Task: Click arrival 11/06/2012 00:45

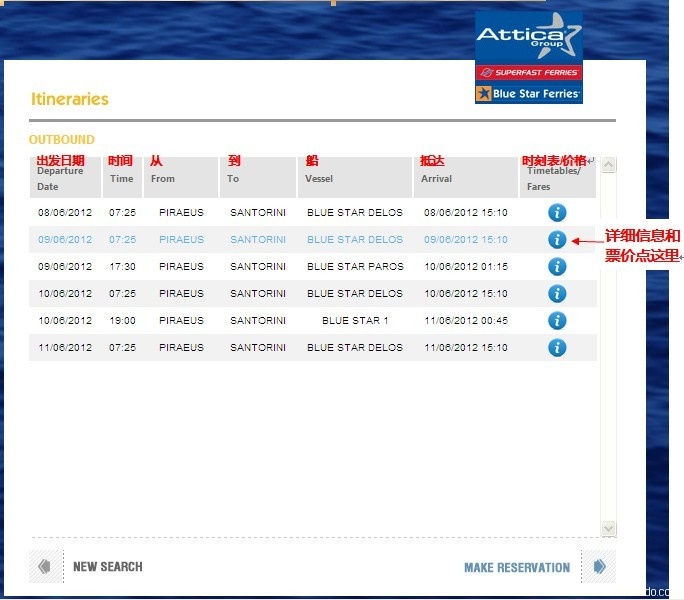Action: click(466, 321)
